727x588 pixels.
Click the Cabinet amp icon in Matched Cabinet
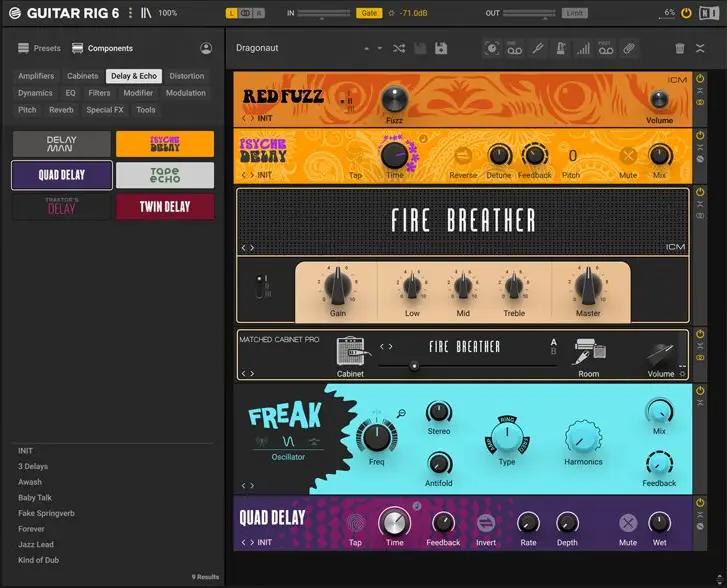[353, 351]
